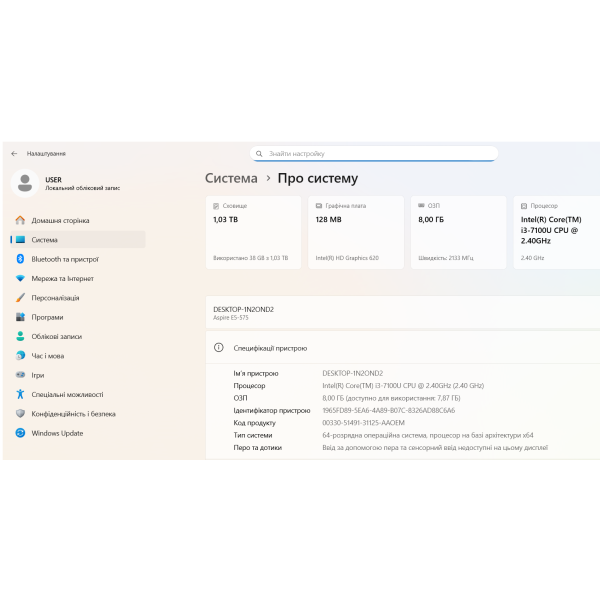Screen dimensions: 600x600
Task: Click the Сховище storage card icon
Action: click(216, 206)
